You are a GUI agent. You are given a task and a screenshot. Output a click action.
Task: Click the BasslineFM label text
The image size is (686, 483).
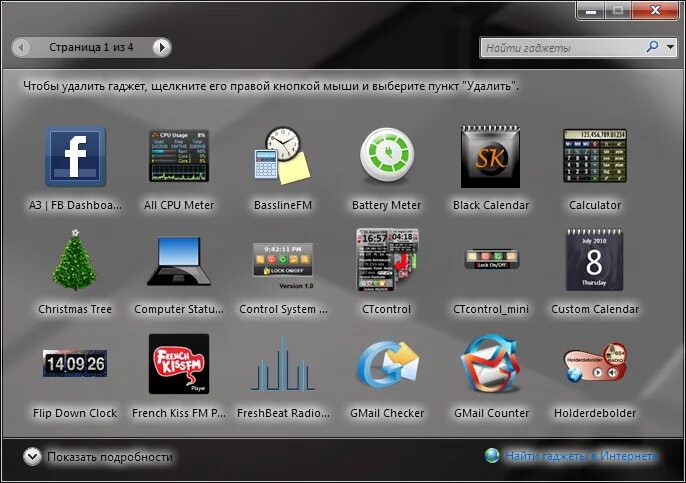pyautogui.click(x=283, y=205)
